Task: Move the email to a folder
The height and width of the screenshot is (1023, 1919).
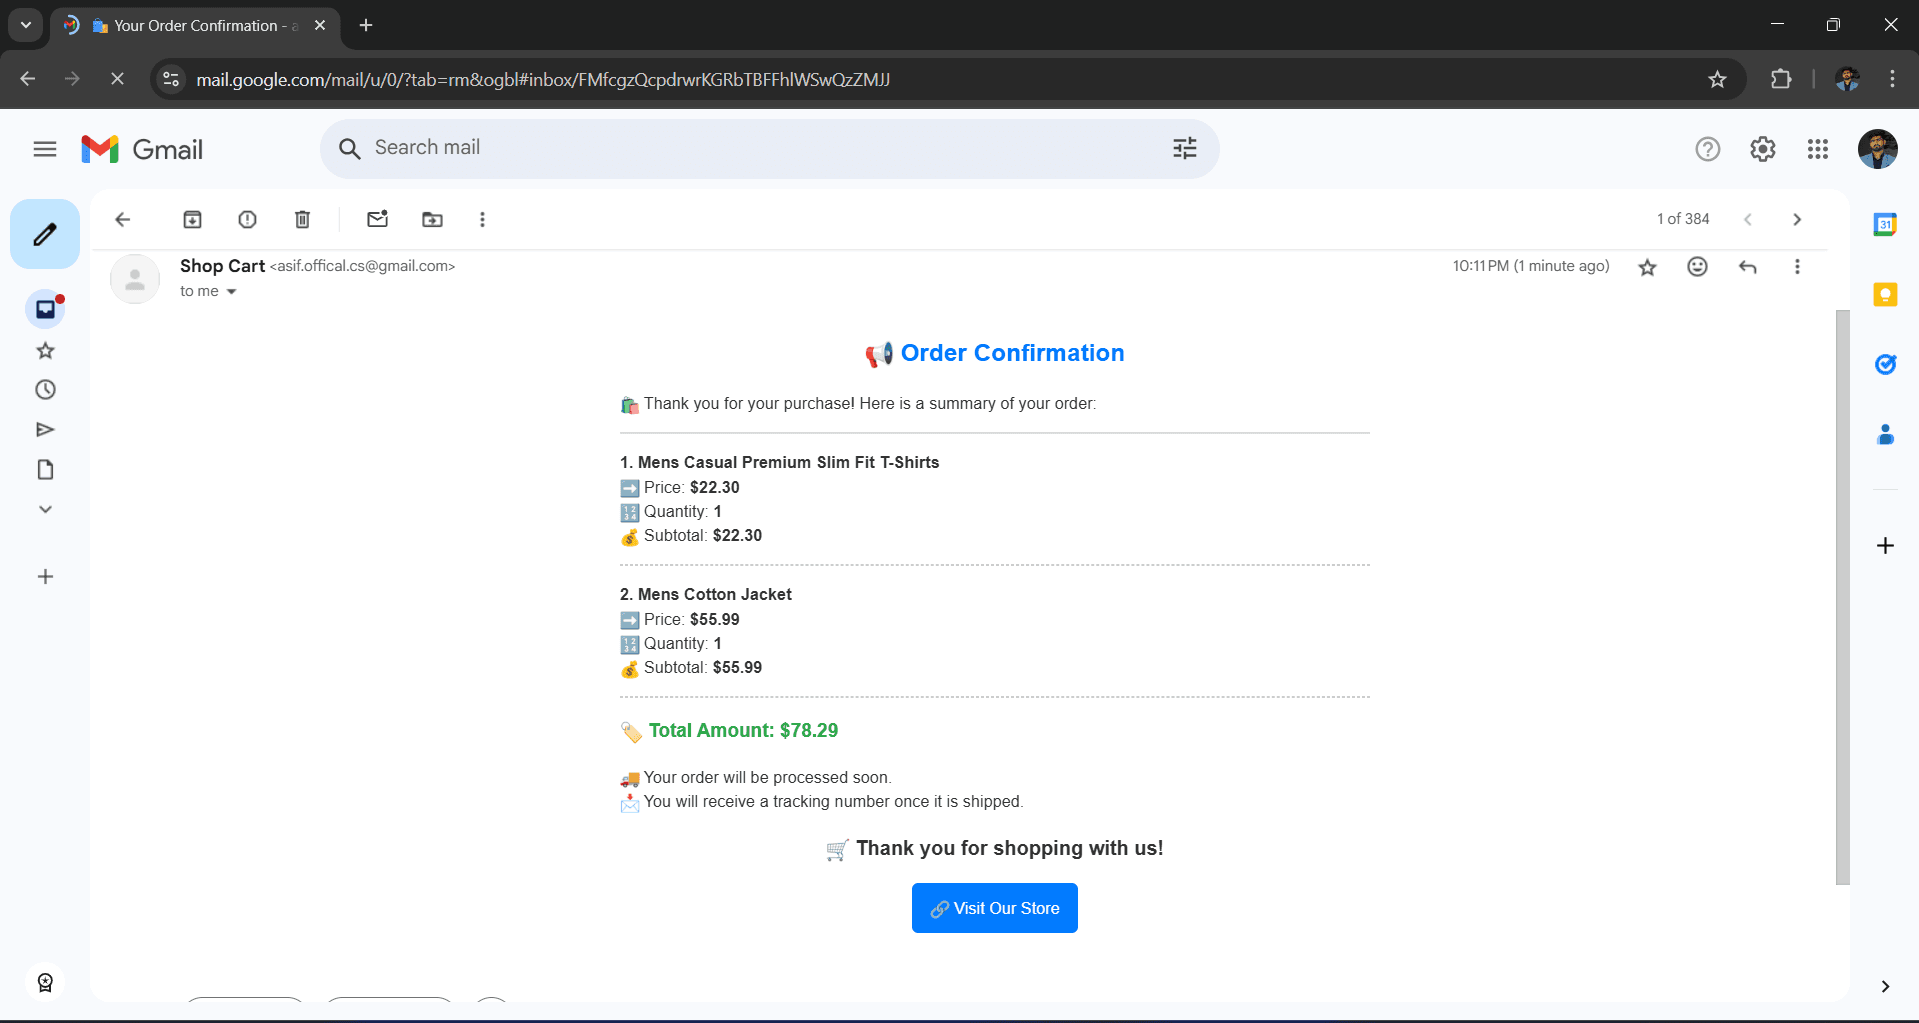Action: [x=431, y=219]
